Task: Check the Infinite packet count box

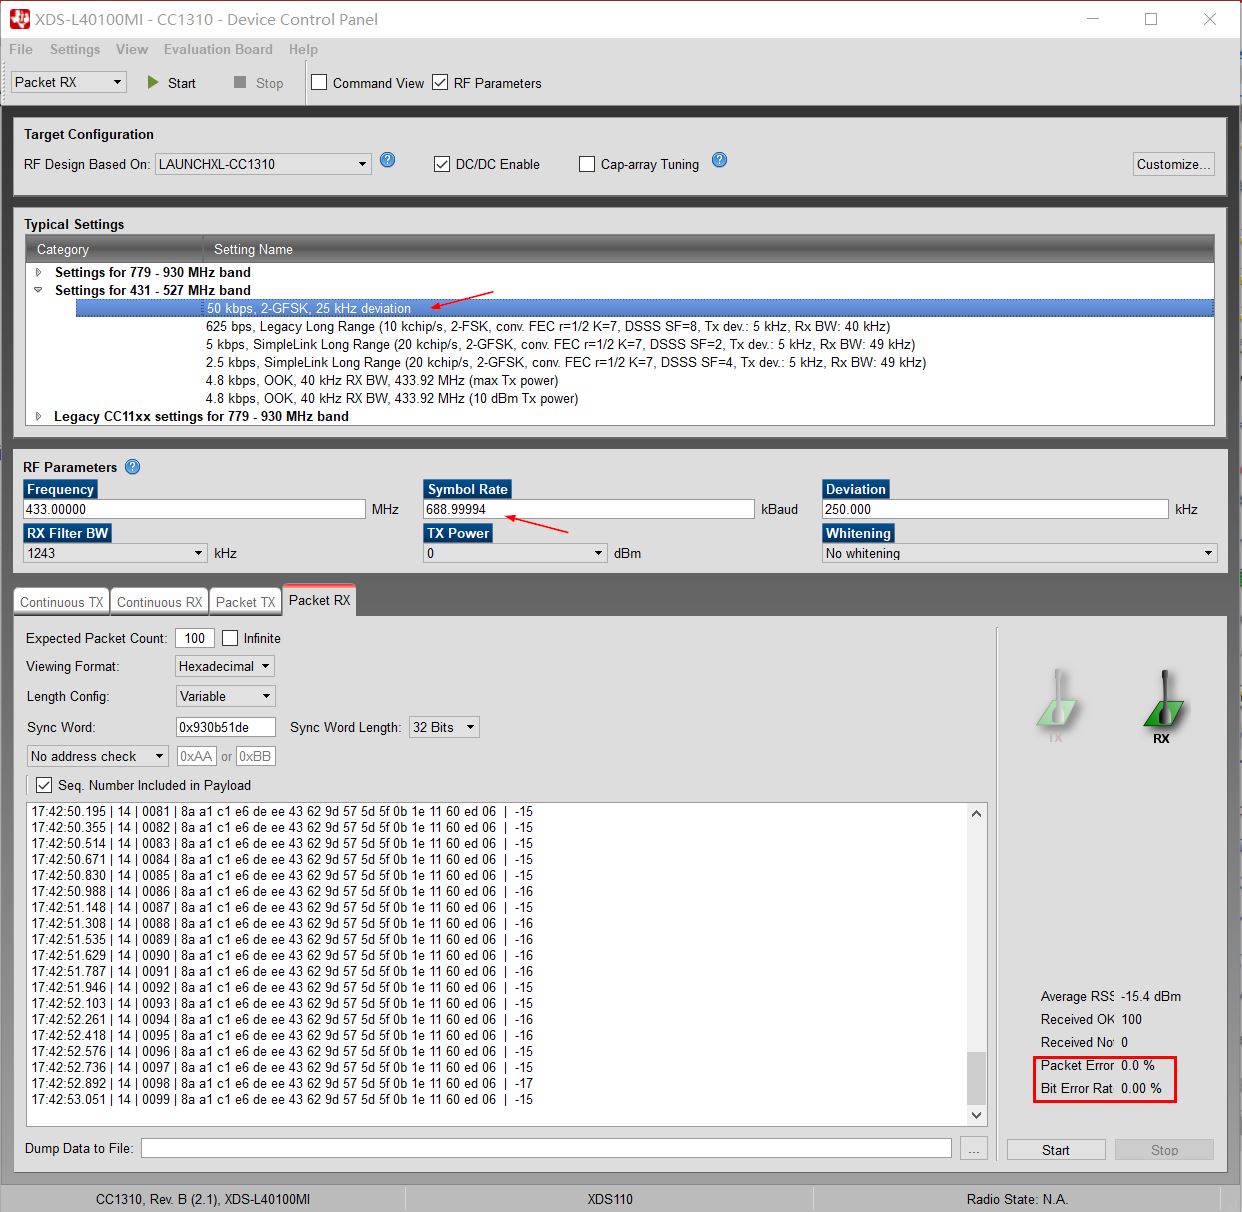Action: 230,638
